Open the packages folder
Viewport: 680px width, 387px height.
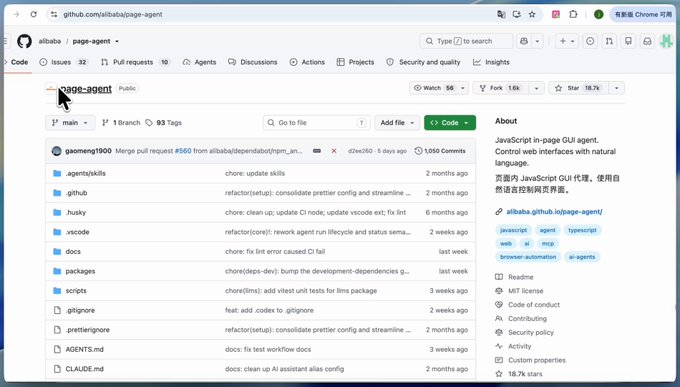[x=80, y=271]
